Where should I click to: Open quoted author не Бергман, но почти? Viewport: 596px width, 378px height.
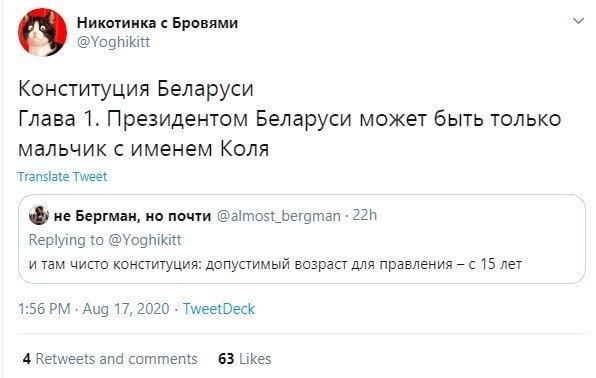coord(132,216)
